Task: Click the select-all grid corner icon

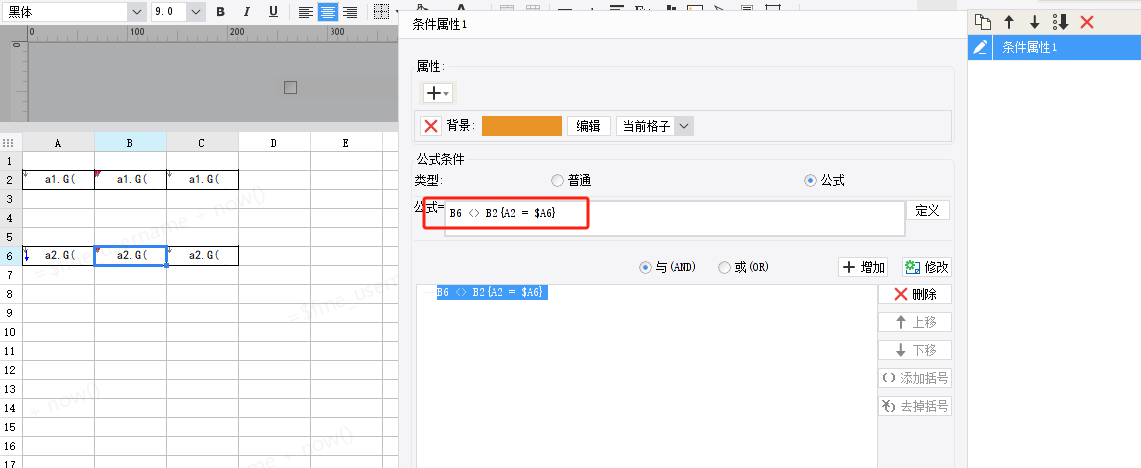Action: tap(9, 143)
